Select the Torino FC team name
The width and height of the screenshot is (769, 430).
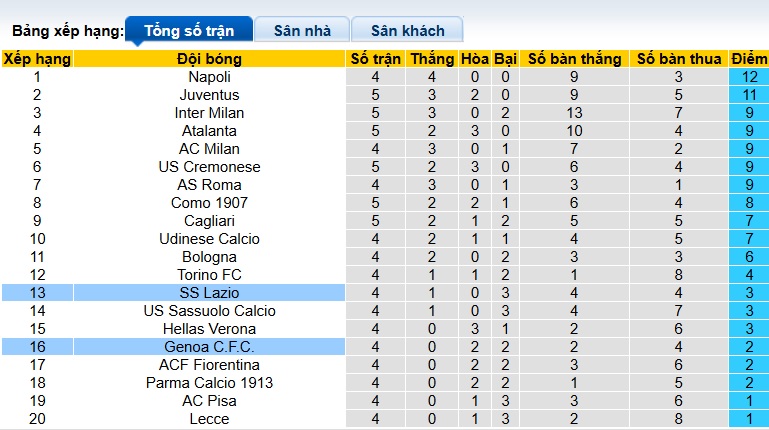[209, 275]
